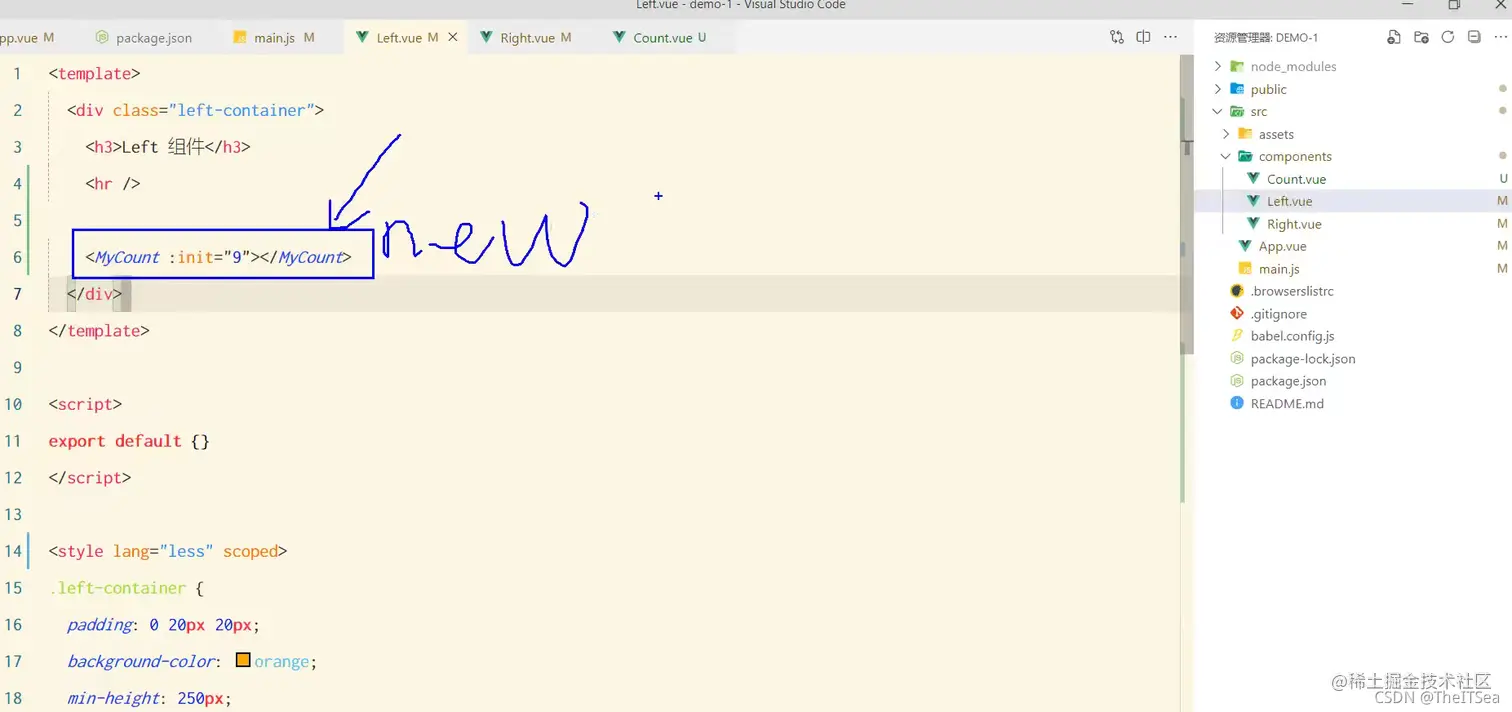Screen dimensions: 1512x712
Task: Click the "less" lang value on line 14
Action: [x=186, y=551]
